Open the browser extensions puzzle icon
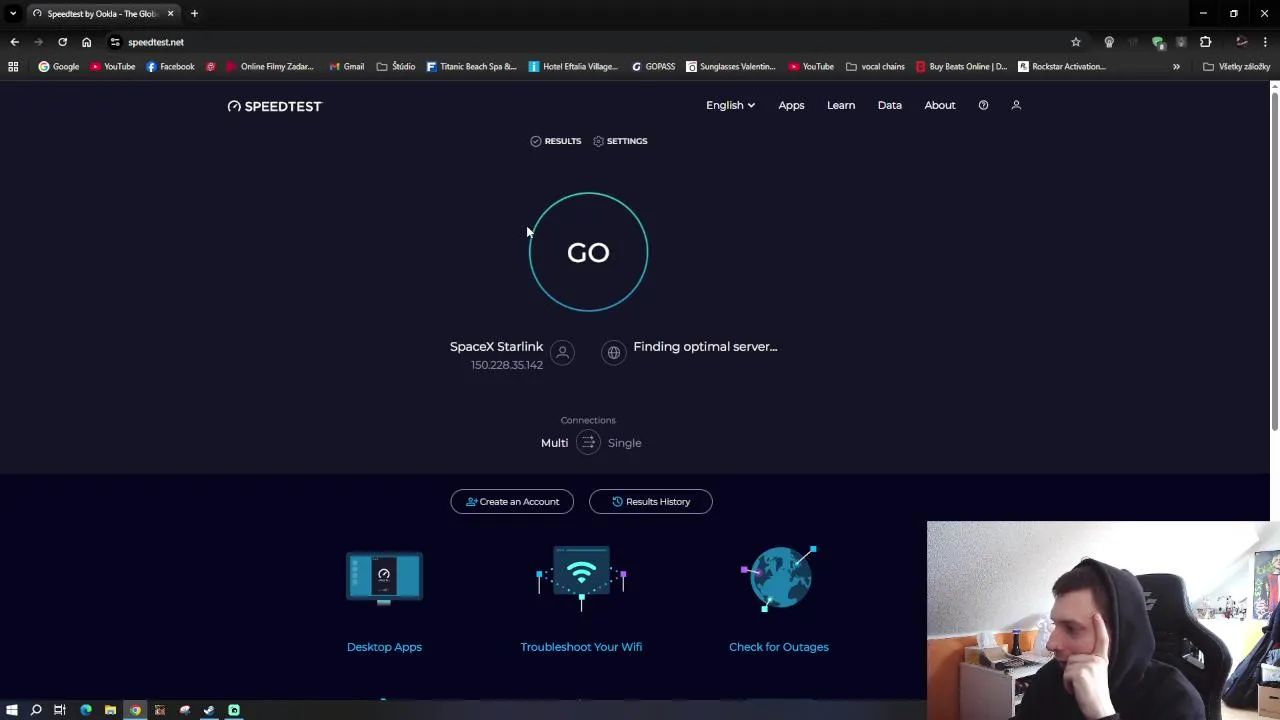This screenshot has height=720, width=1280. click(1205, 42)
